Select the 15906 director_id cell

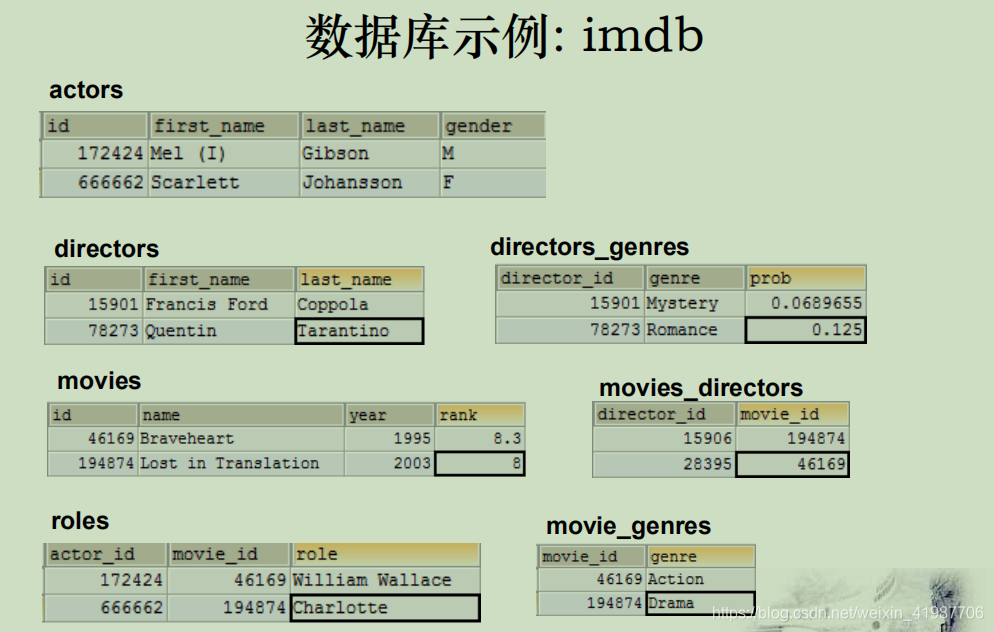point(664,438)
